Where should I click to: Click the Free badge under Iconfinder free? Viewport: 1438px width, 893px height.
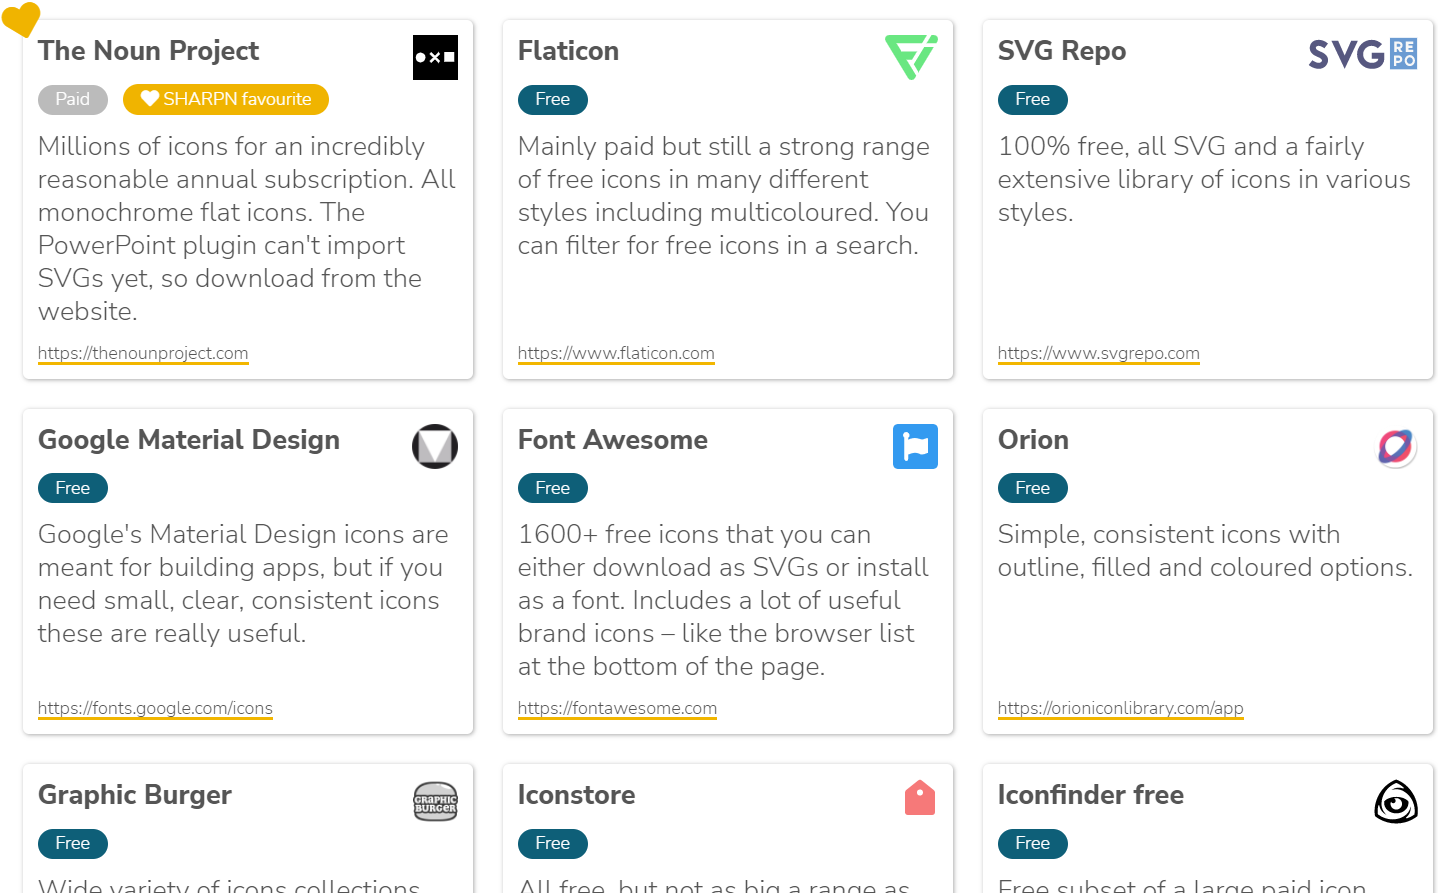point(1033,843)
